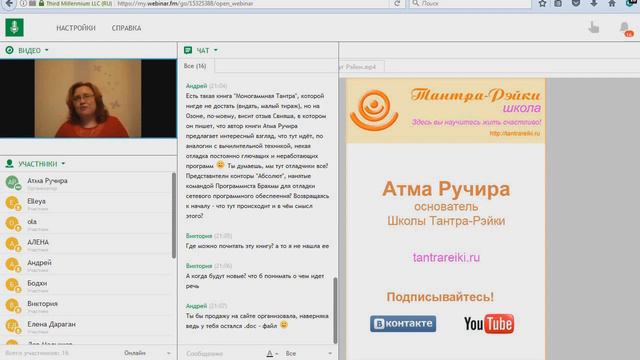Click Виктория's avatar in participants list
The image size is (640, 360).
13,305
